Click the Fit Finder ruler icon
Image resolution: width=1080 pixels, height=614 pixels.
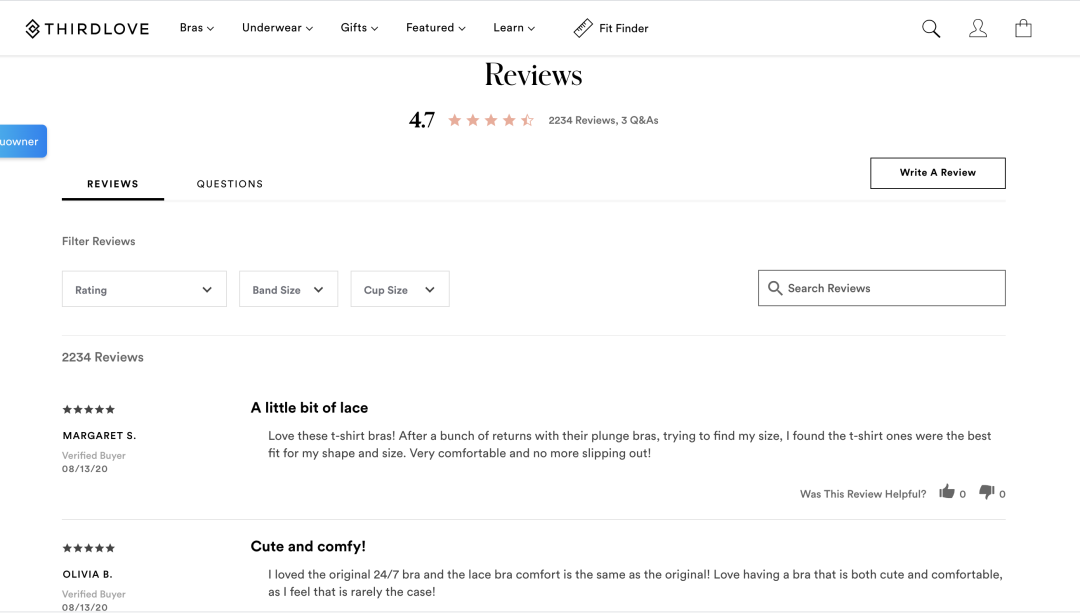583,28
